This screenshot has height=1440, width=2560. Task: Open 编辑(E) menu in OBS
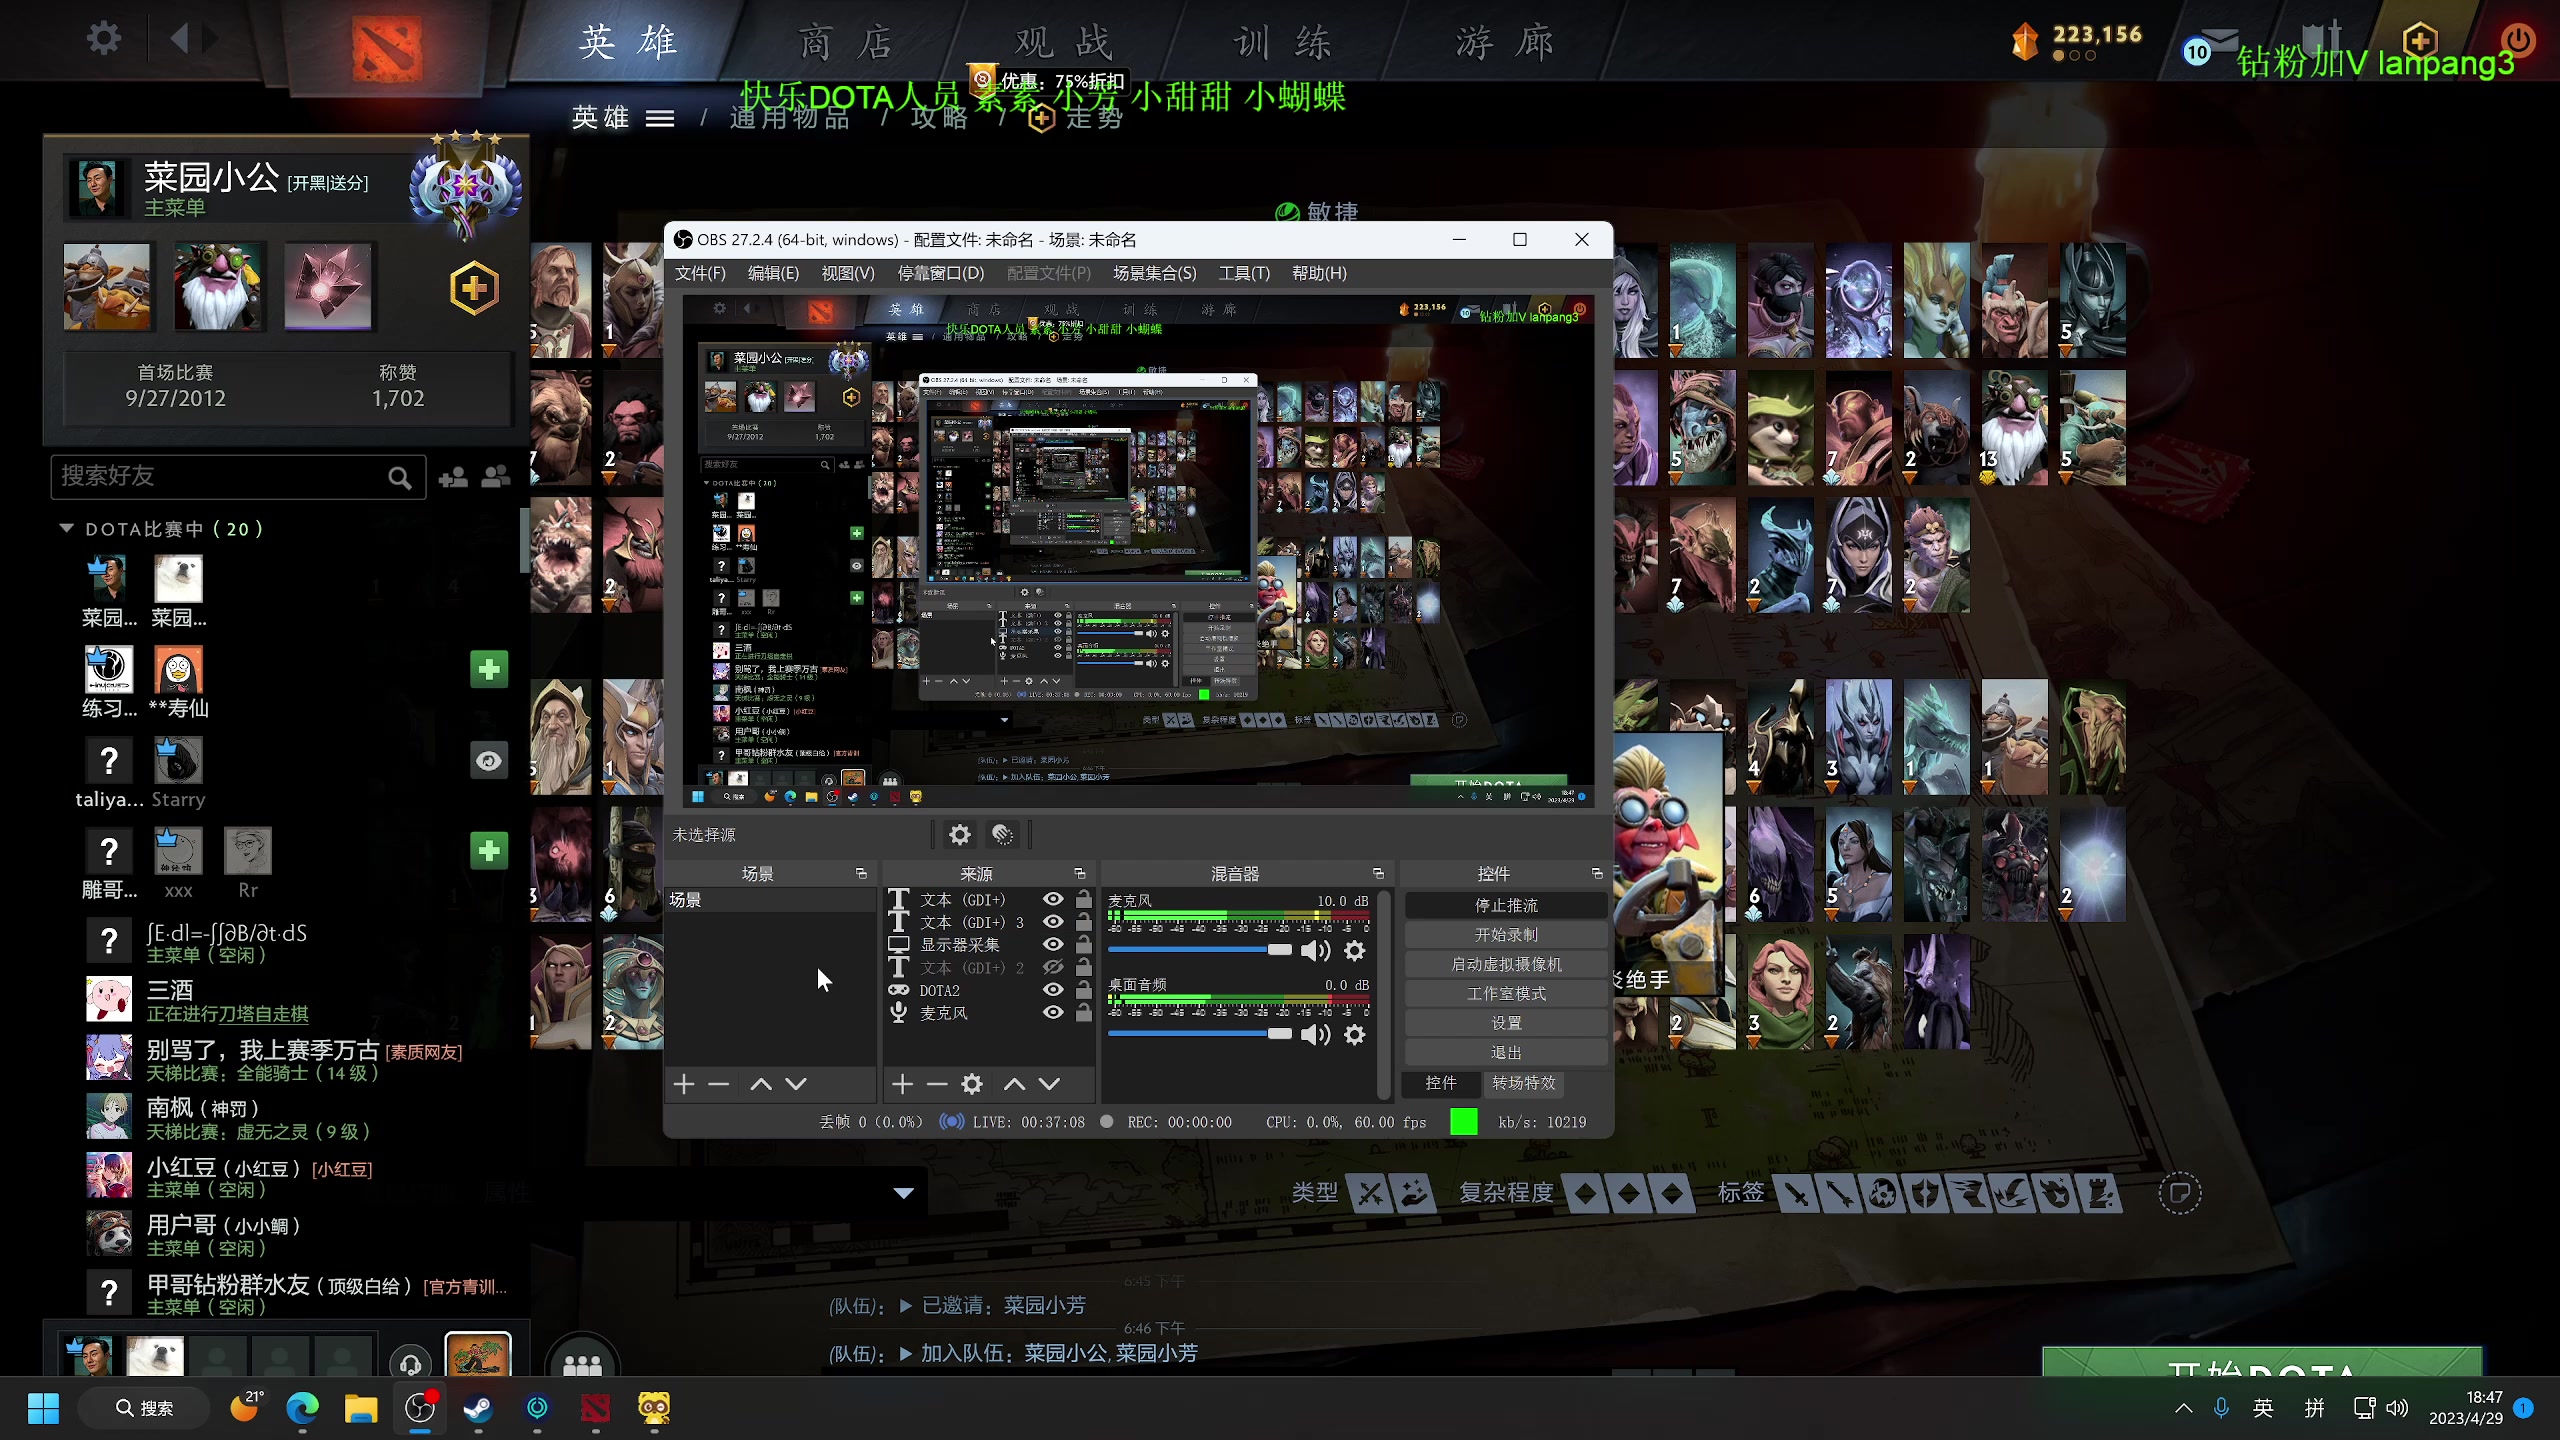pyautogui.click(x=773, y=273)
